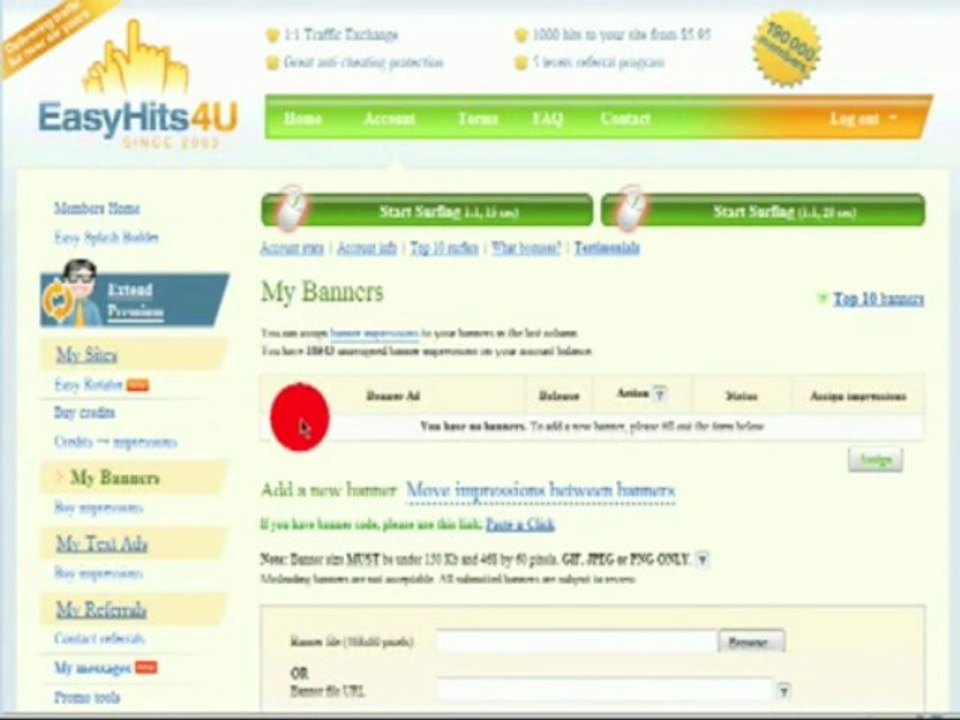960x720 pixels.
Task: Open My Sites in sidebar
Action: 86,354
